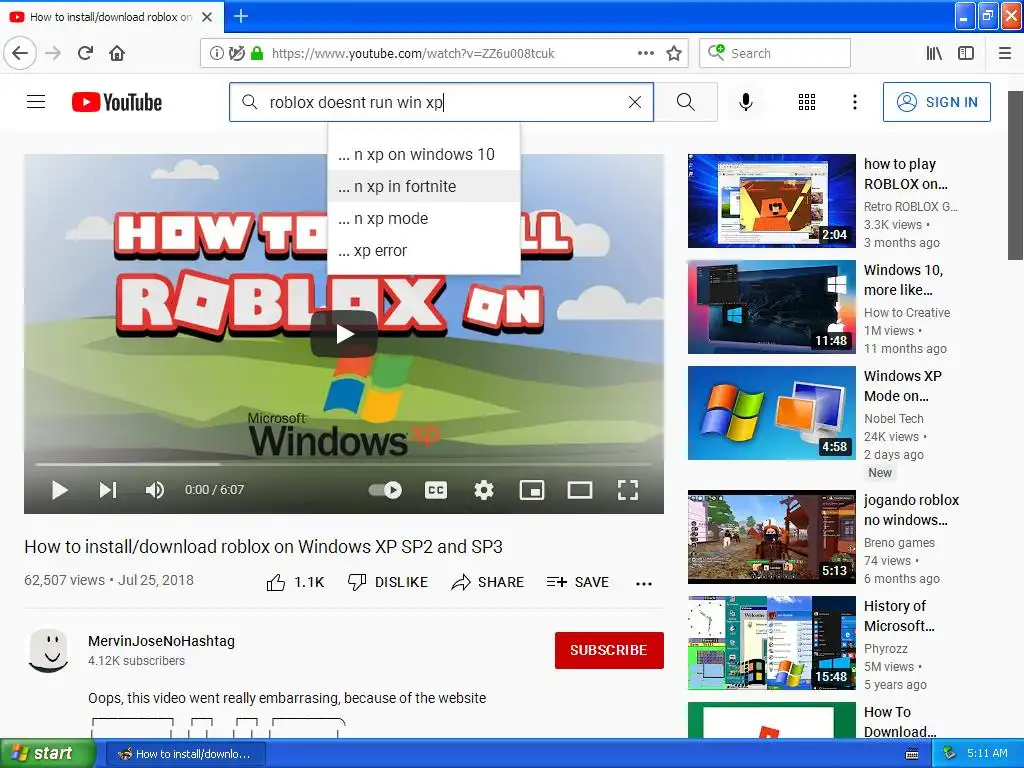Switch to theater mode icon
Screen dimensions: 1024x768
[x=580, y=490]
